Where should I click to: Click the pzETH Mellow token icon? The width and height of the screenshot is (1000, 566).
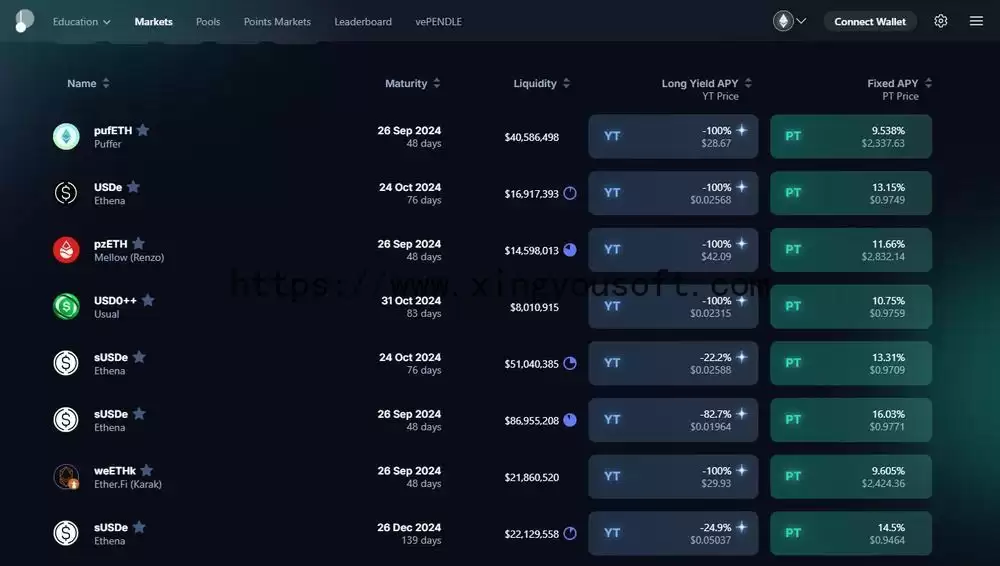pos(66,249)
